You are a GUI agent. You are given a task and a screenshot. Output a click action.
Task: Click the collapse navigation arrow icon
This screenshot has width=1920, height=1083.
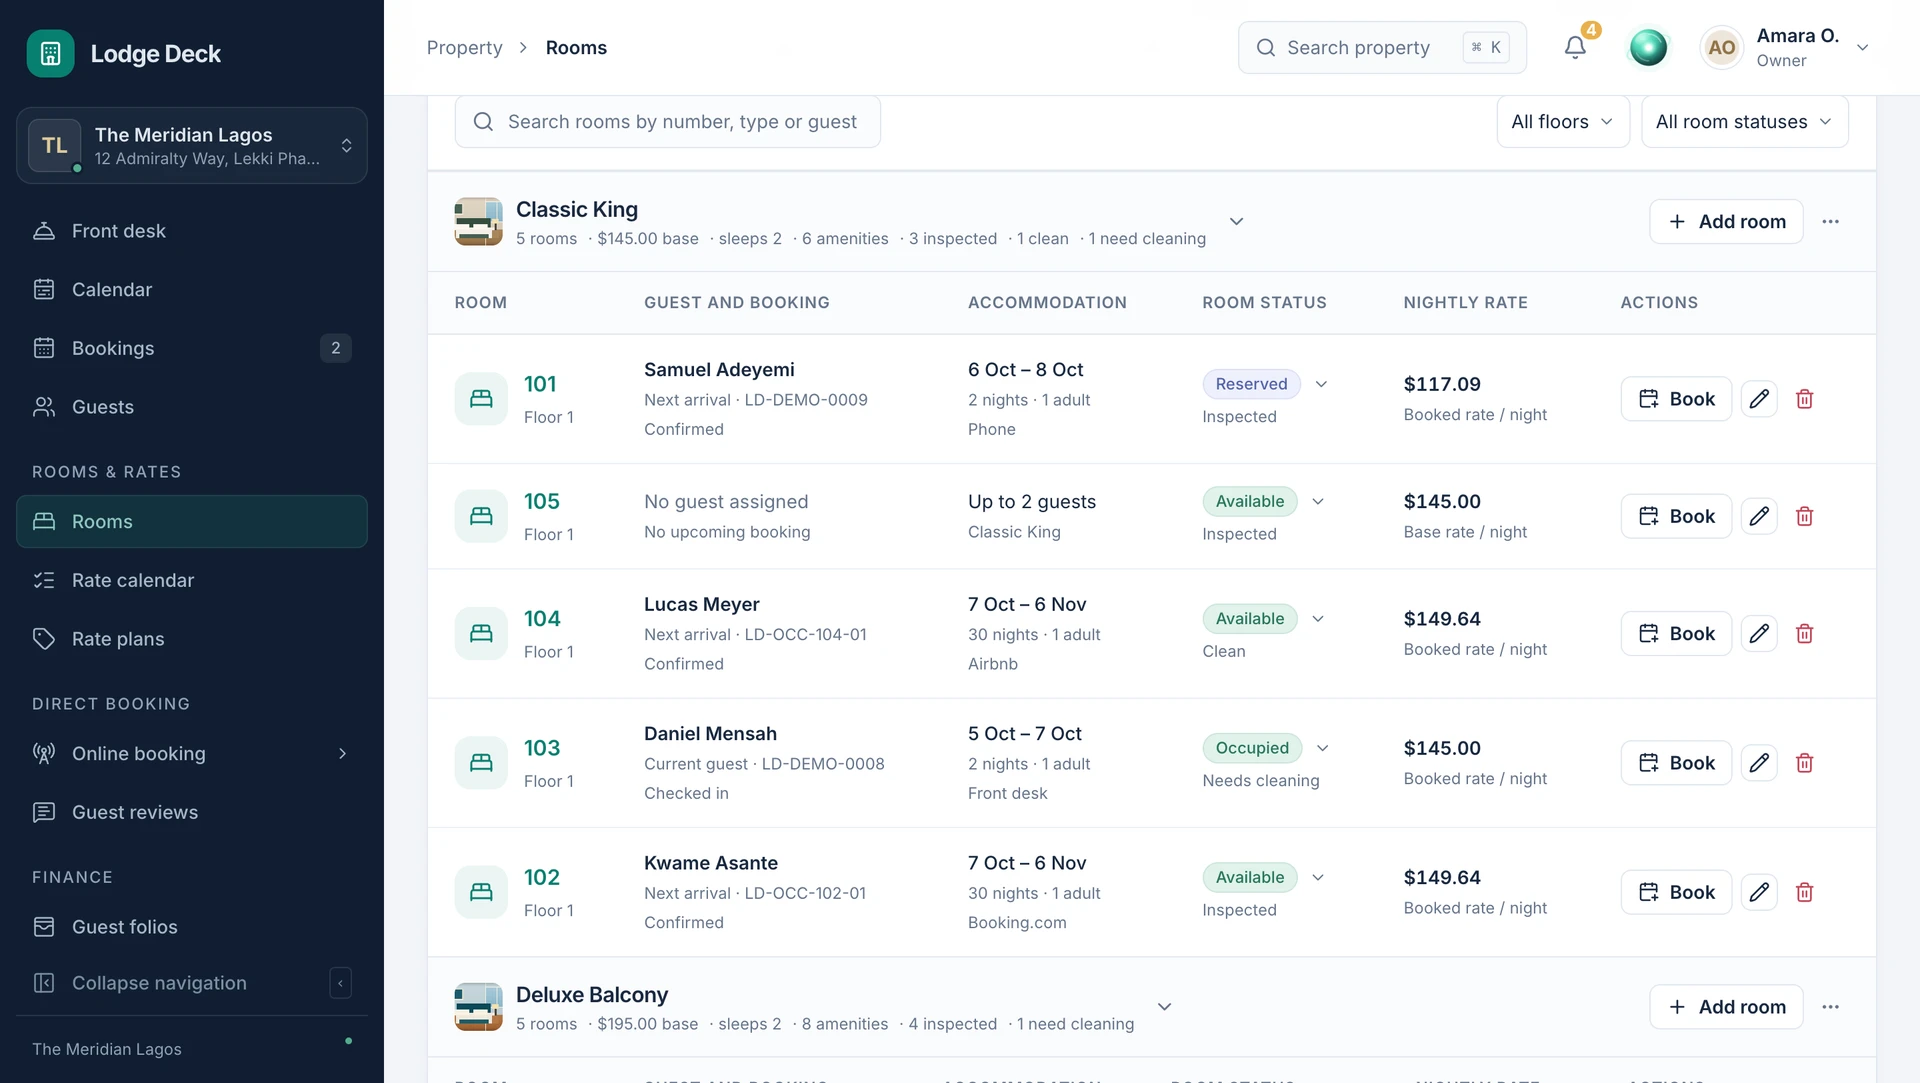click(340, 983)
